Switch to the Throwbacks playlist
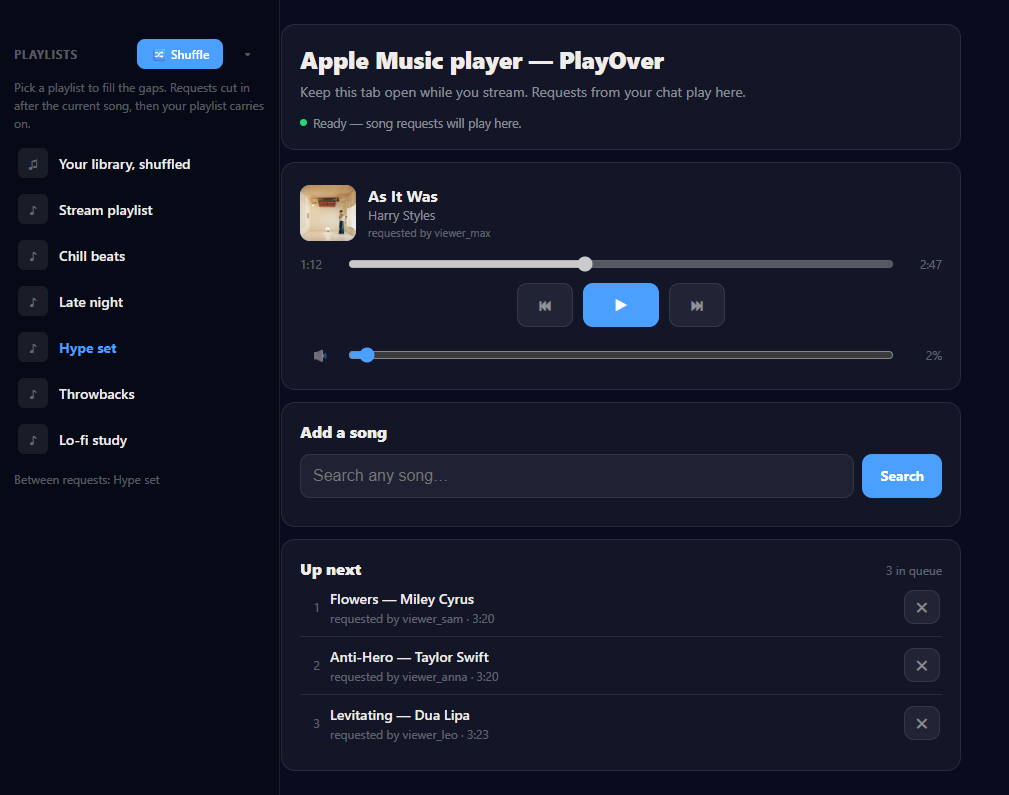This screenshot has width=1009, height=795. 141,394
